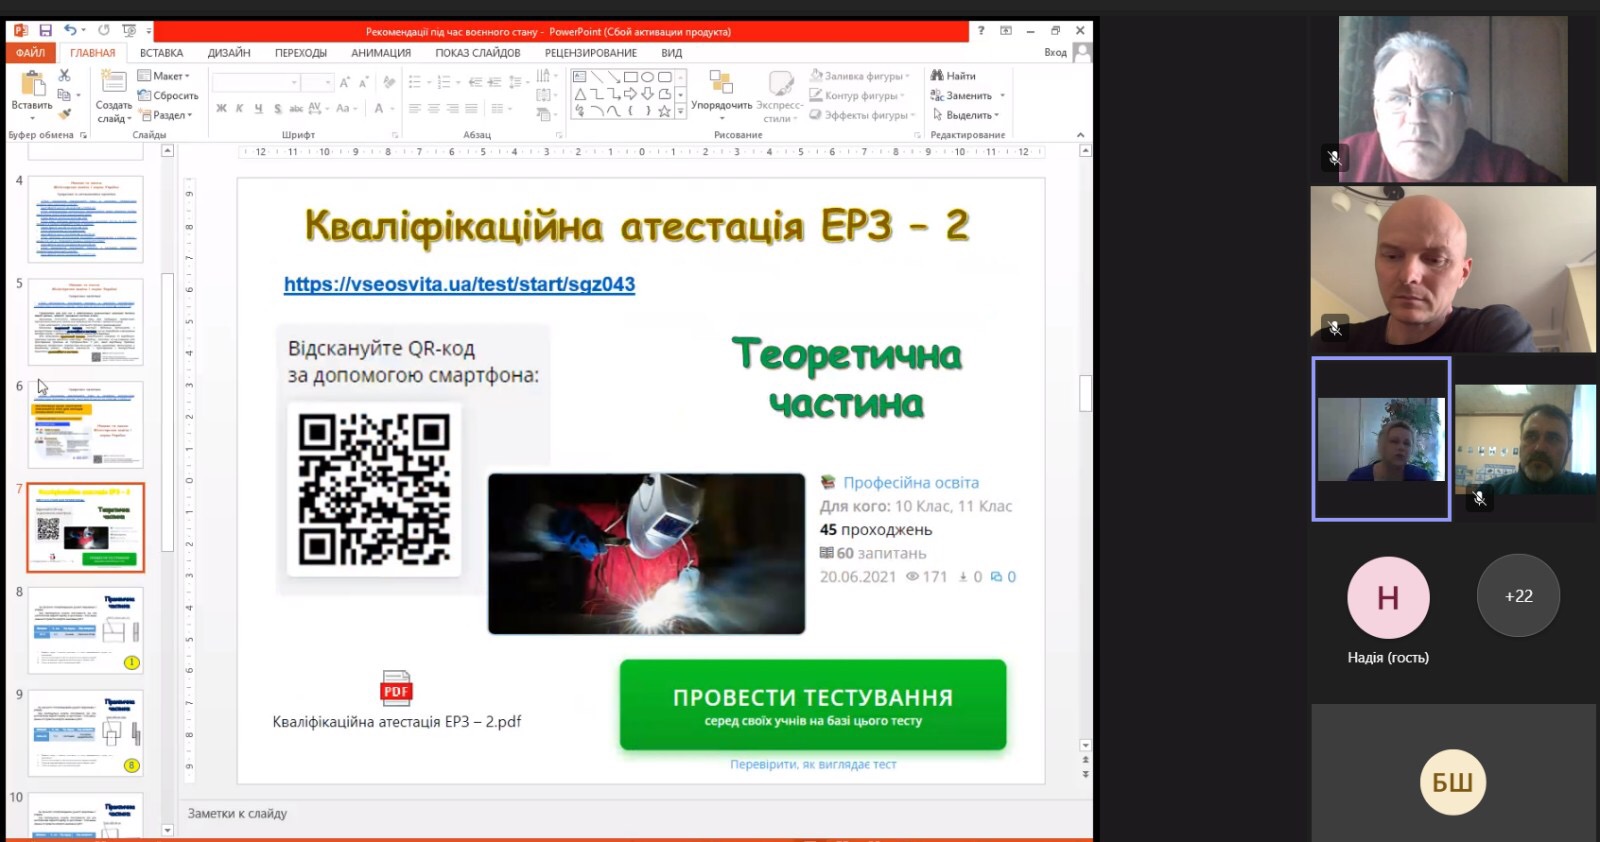Select slide 8 thumbnail in the slide panel
This screenshot has width=1600, height=842.
pyautogui.click(x=86, y=630)
